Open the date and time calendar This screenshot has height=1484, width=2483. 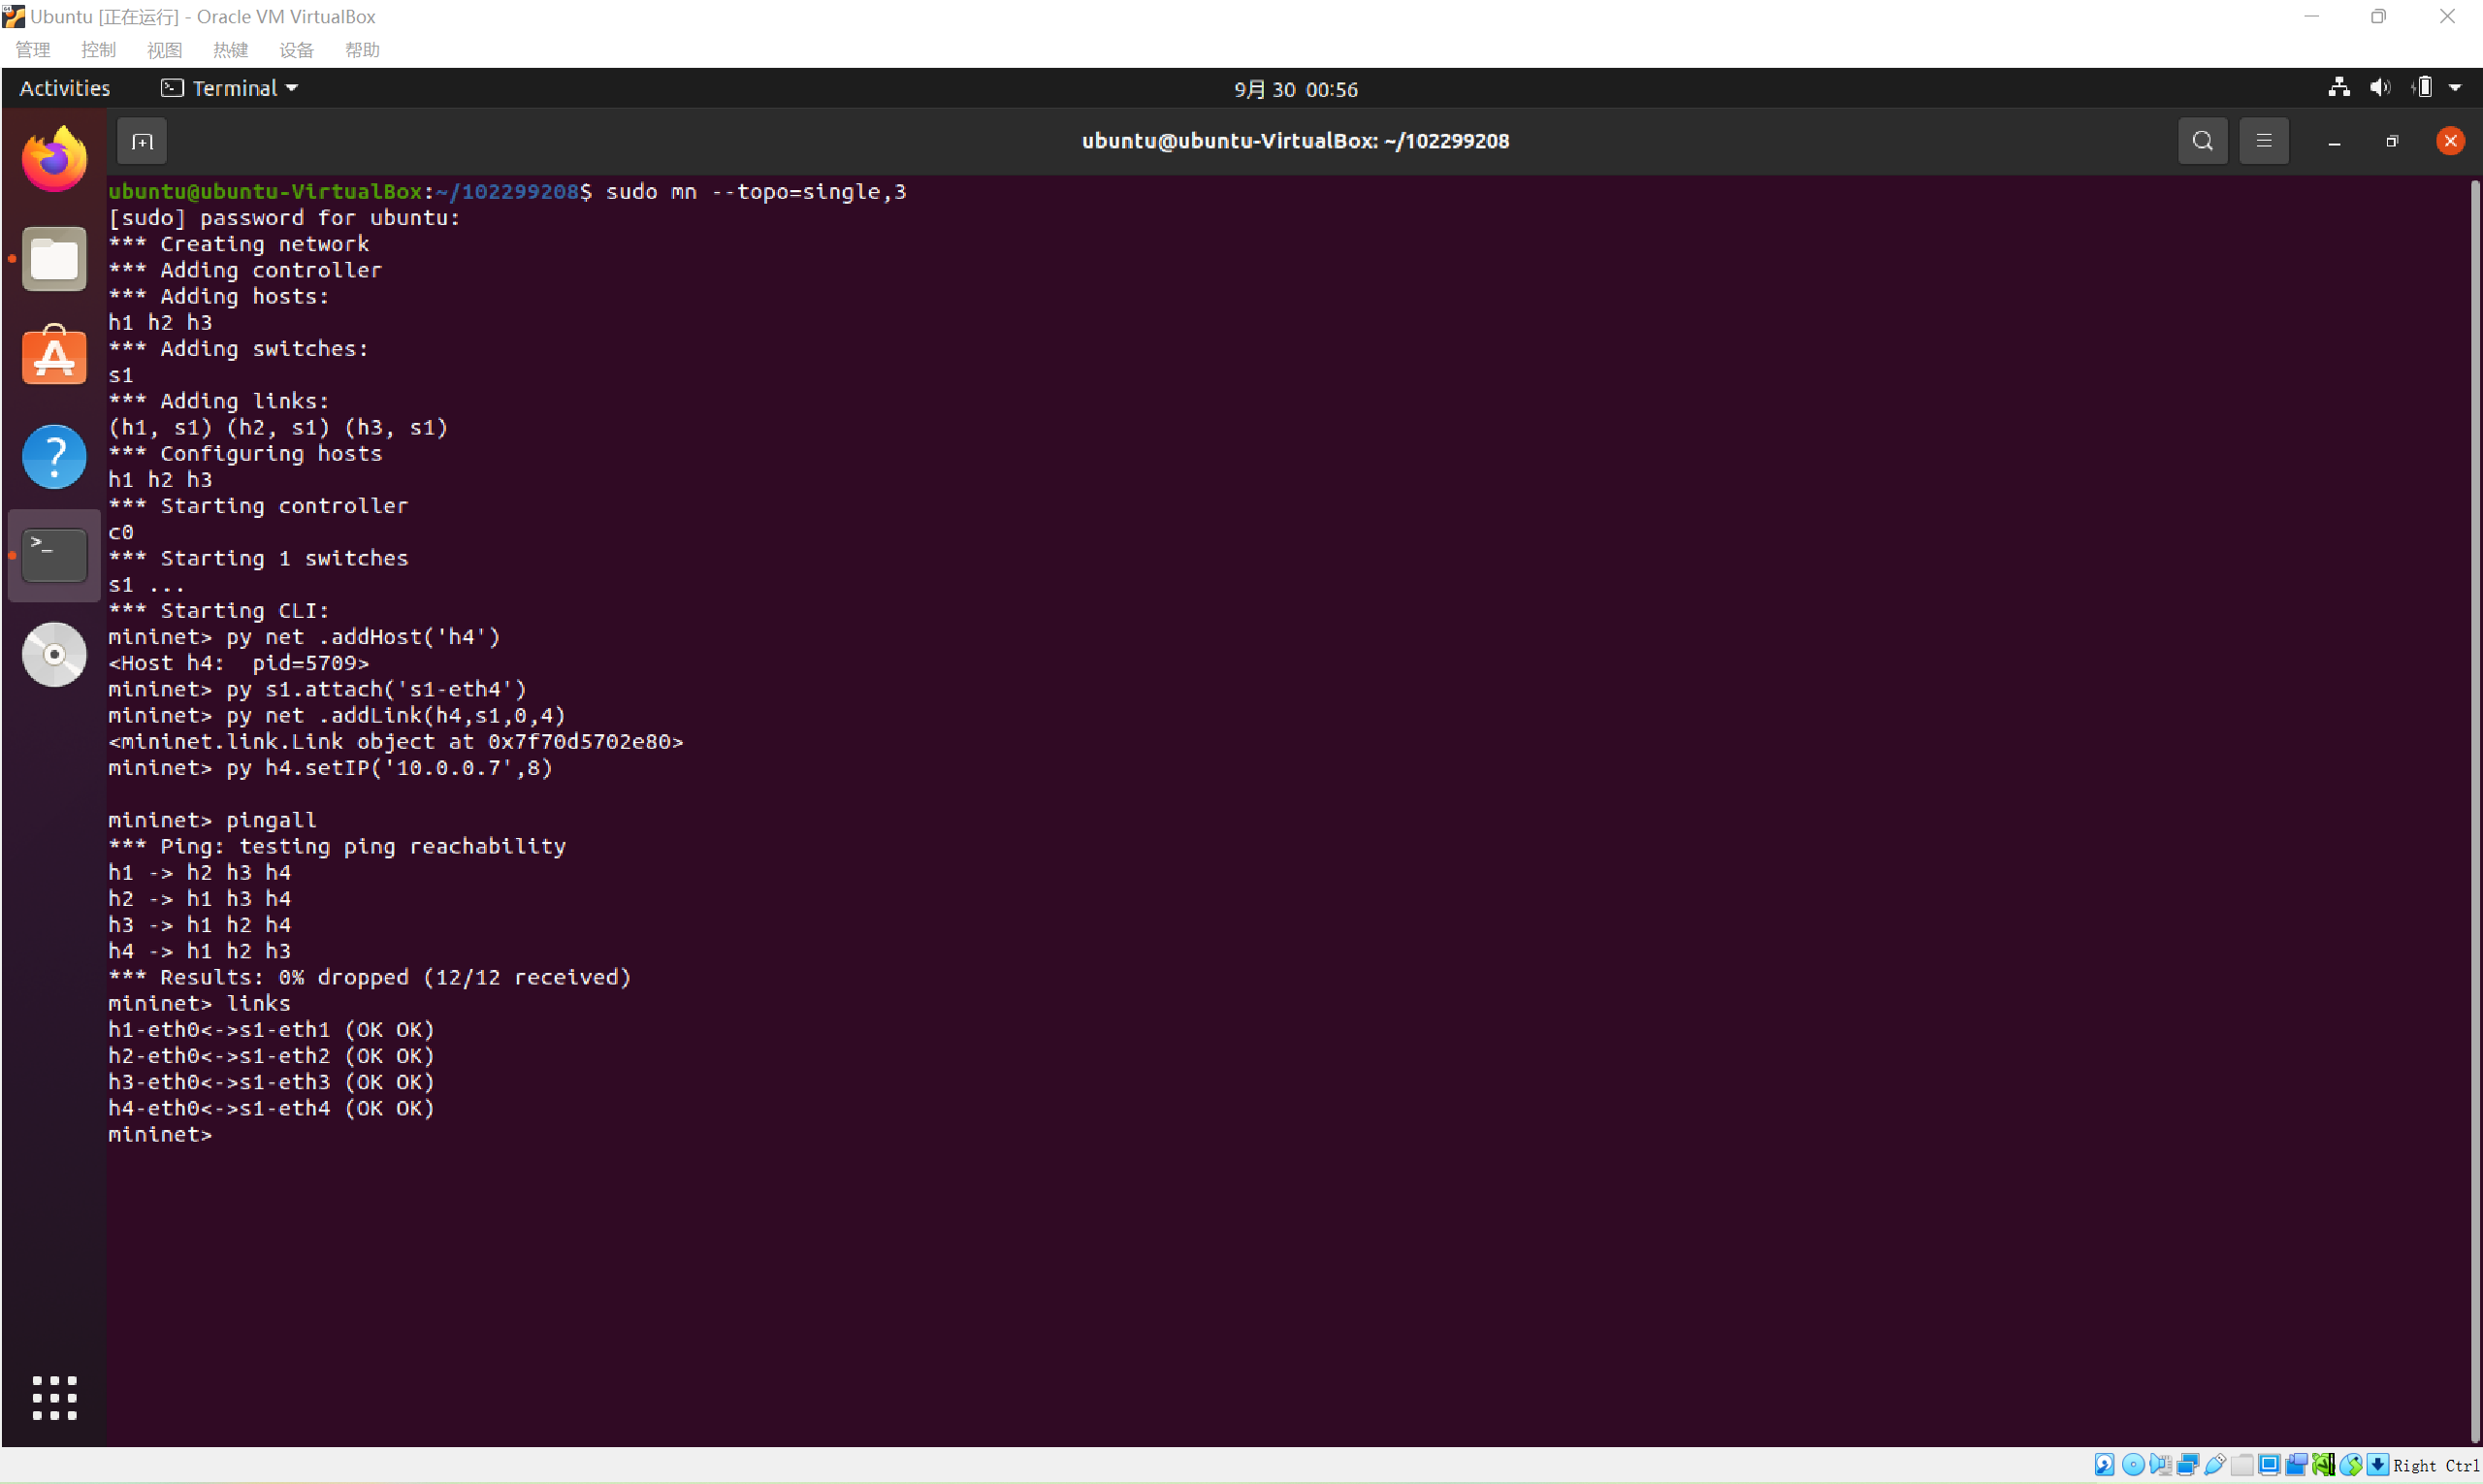(1295, 89)
